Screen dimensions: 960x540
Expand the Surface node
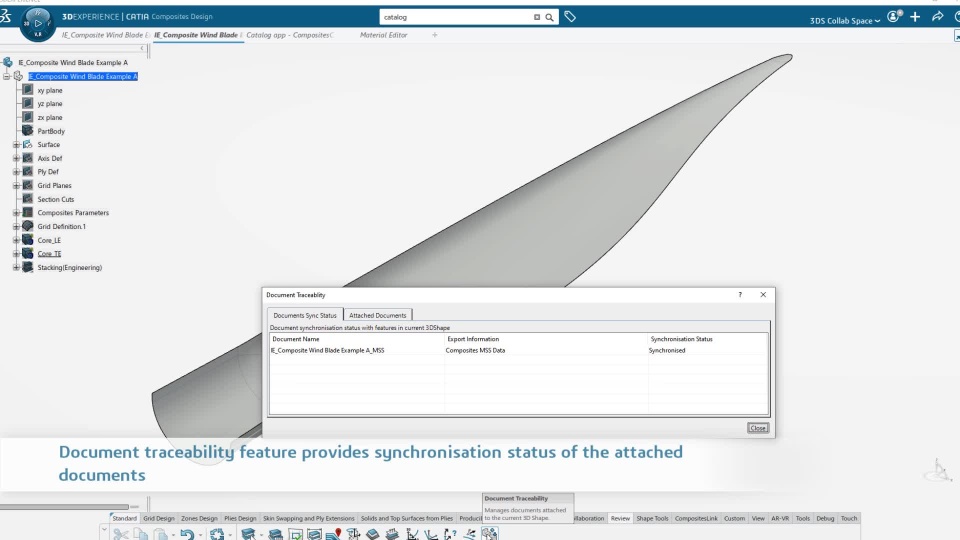click(x=17, y=144)
